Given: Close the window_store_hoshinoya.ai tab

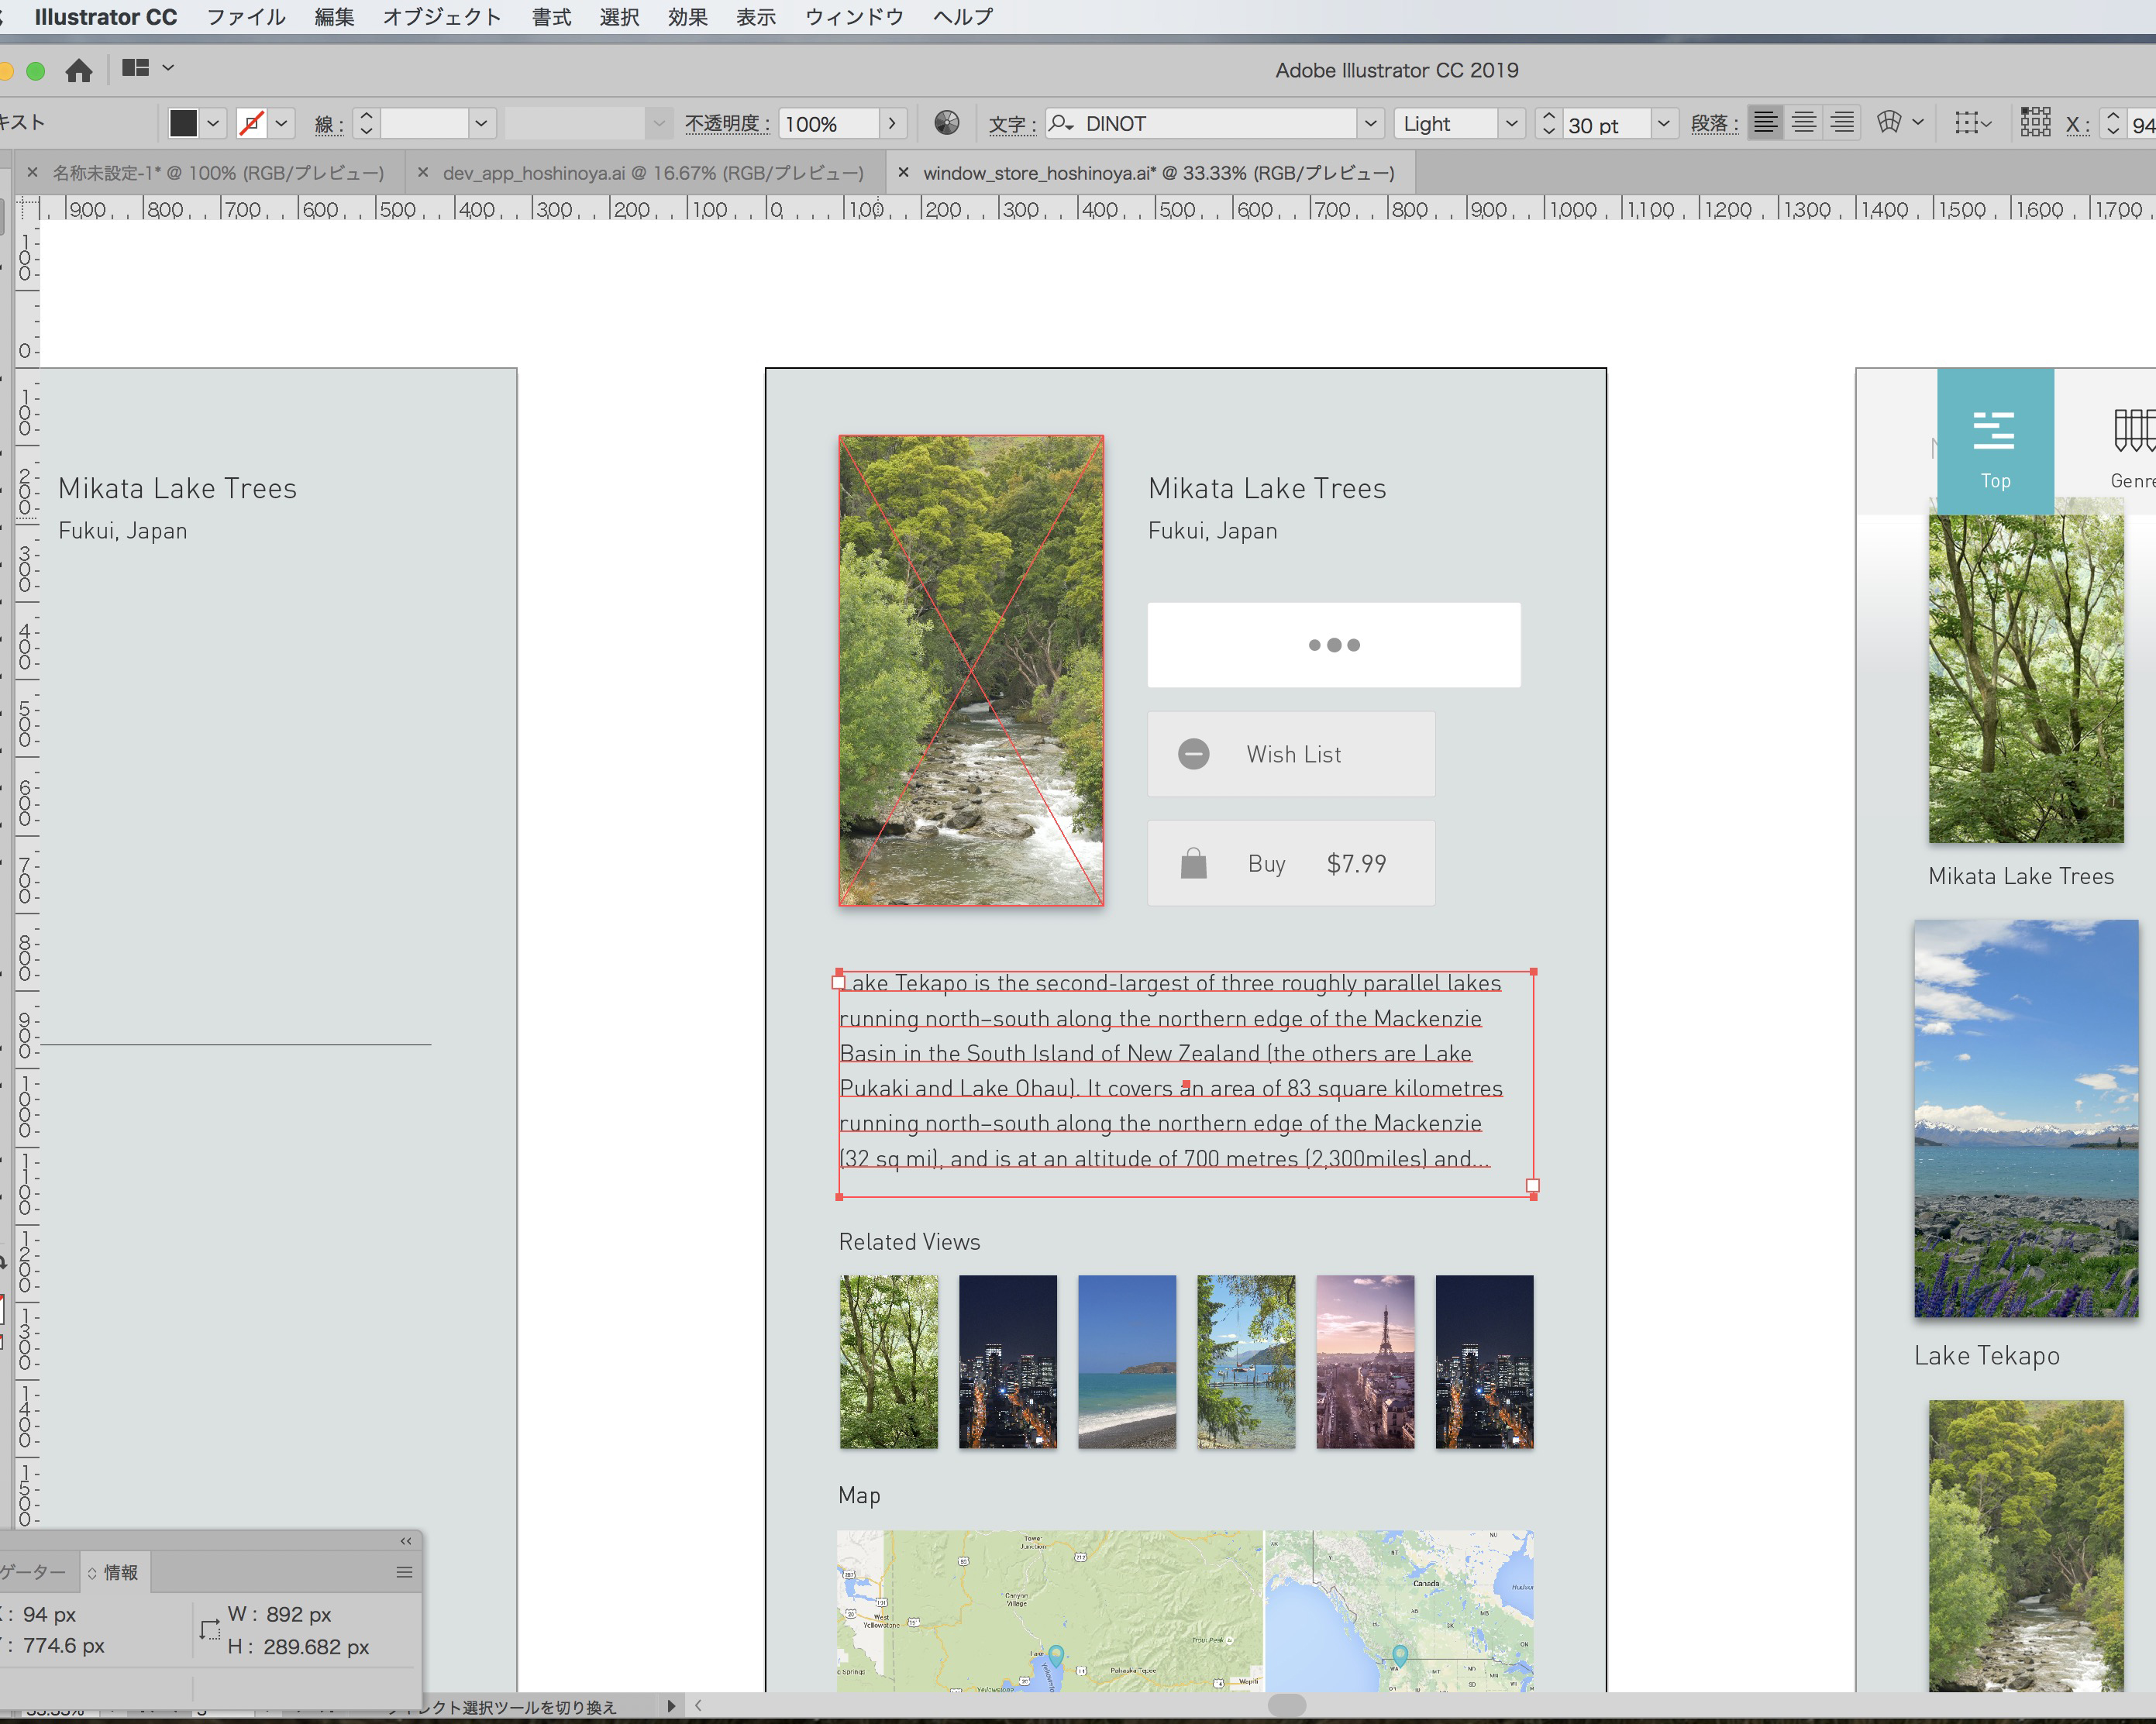Looking at the screenshot, I should pyautogui.click(x=903, y=172).
